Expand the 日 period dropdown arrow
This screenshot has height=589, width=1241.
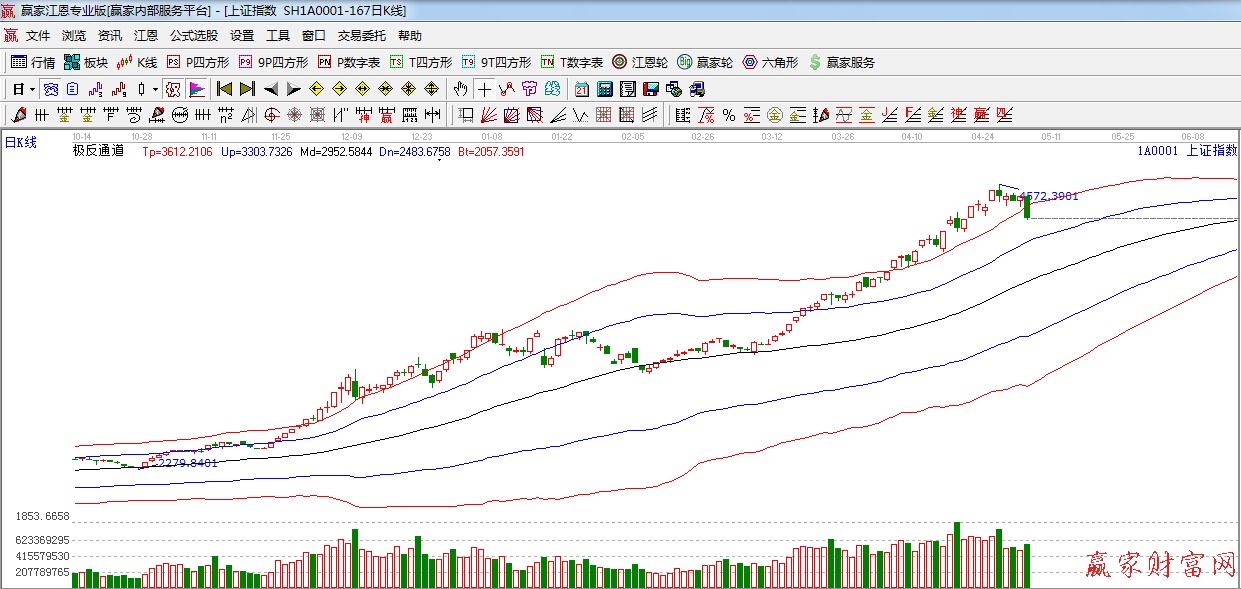(32, 89)
